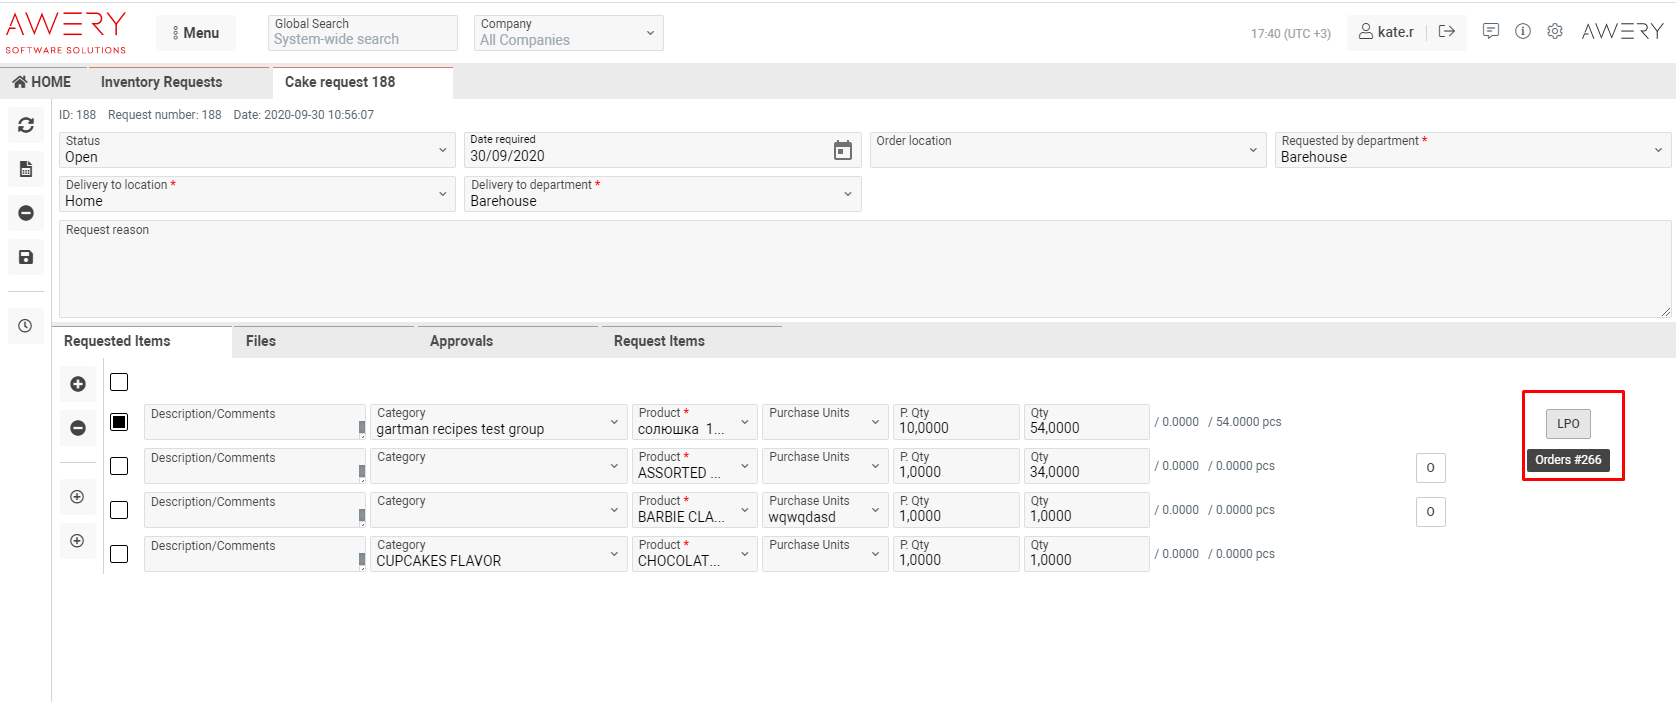Click the refresh icon in left sidebar
Screen dimensions: 1676x702
coord(26,125)
